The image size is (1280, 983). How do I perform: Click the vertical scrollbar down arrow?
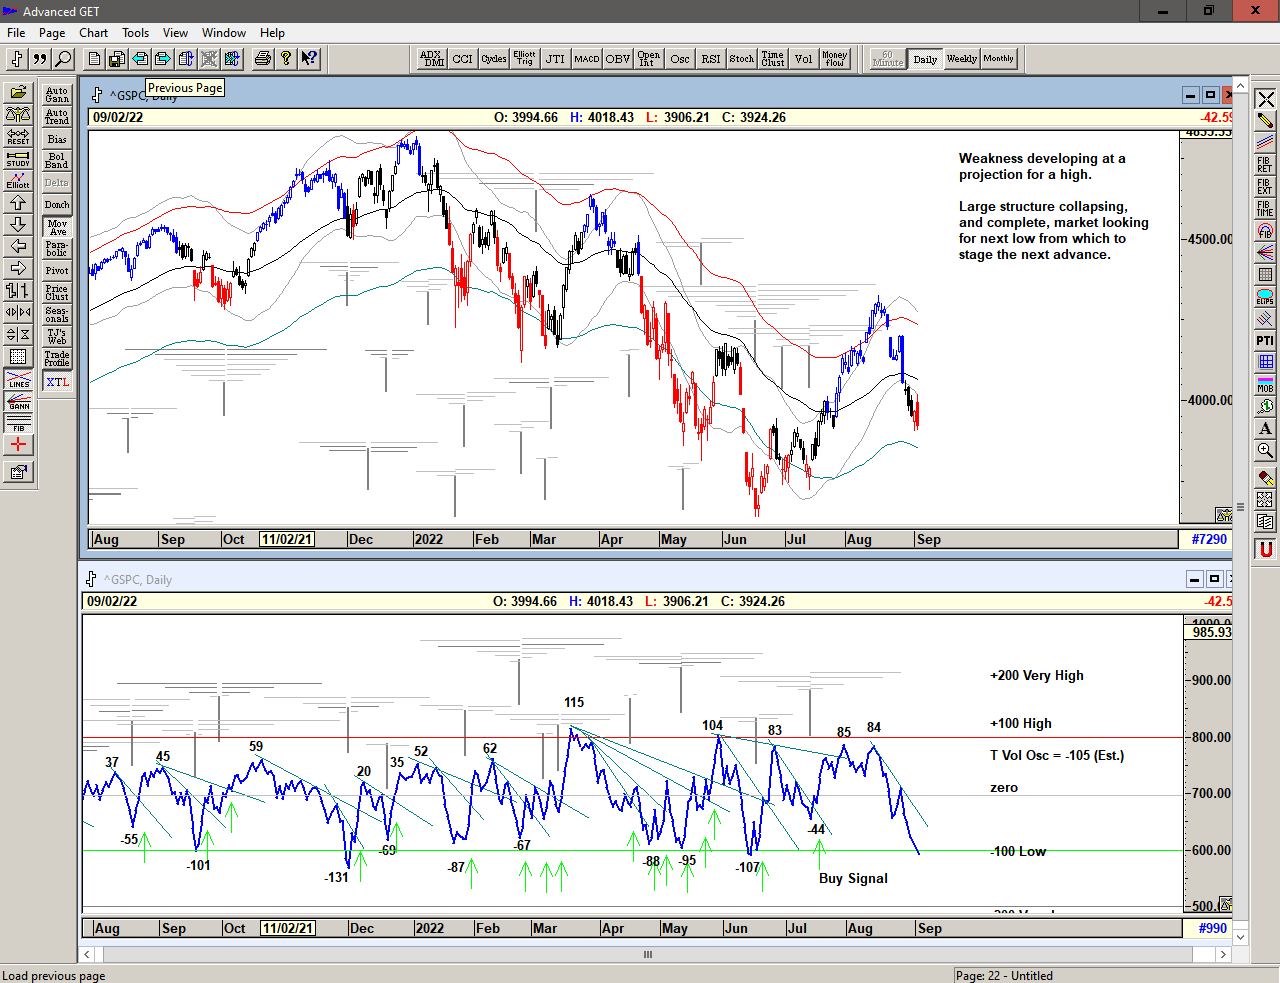1240,937
